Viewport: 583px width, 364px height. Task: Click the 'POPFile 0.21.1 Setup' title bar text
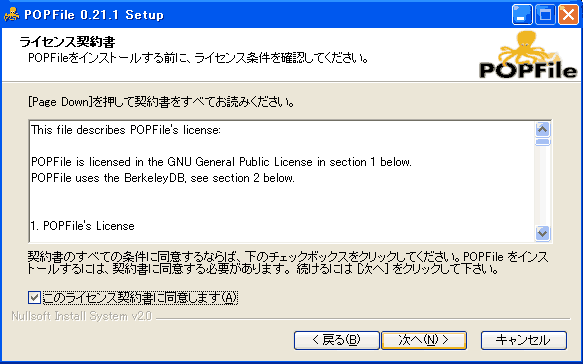tap(94, 15)
